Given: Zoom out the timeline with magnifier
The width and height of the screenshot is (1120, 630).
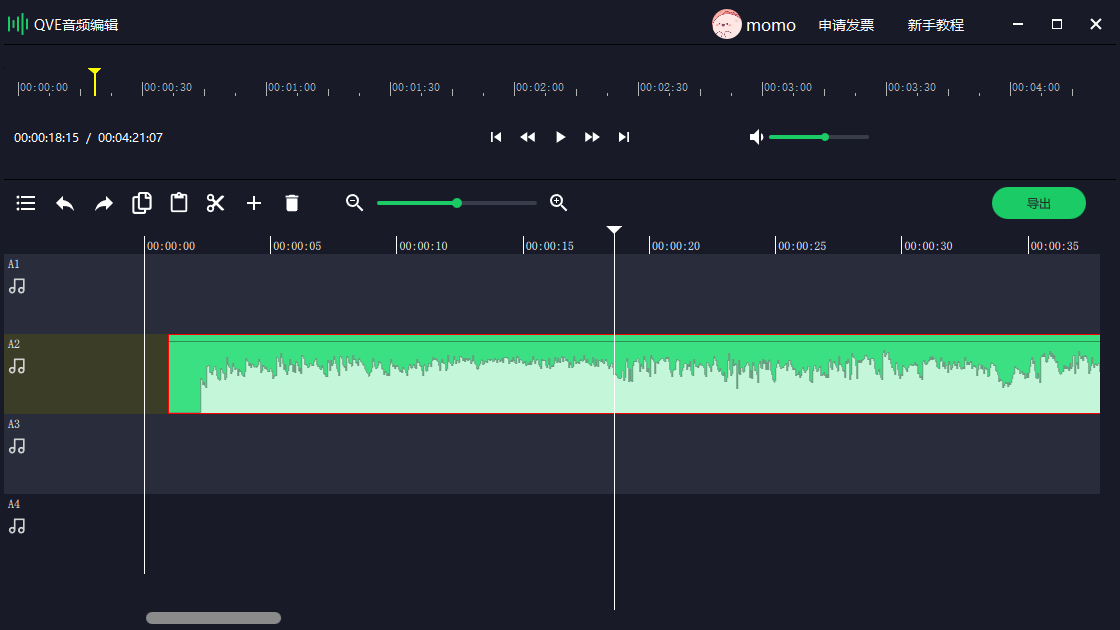Looking at the screenshot, I should 354,203.
